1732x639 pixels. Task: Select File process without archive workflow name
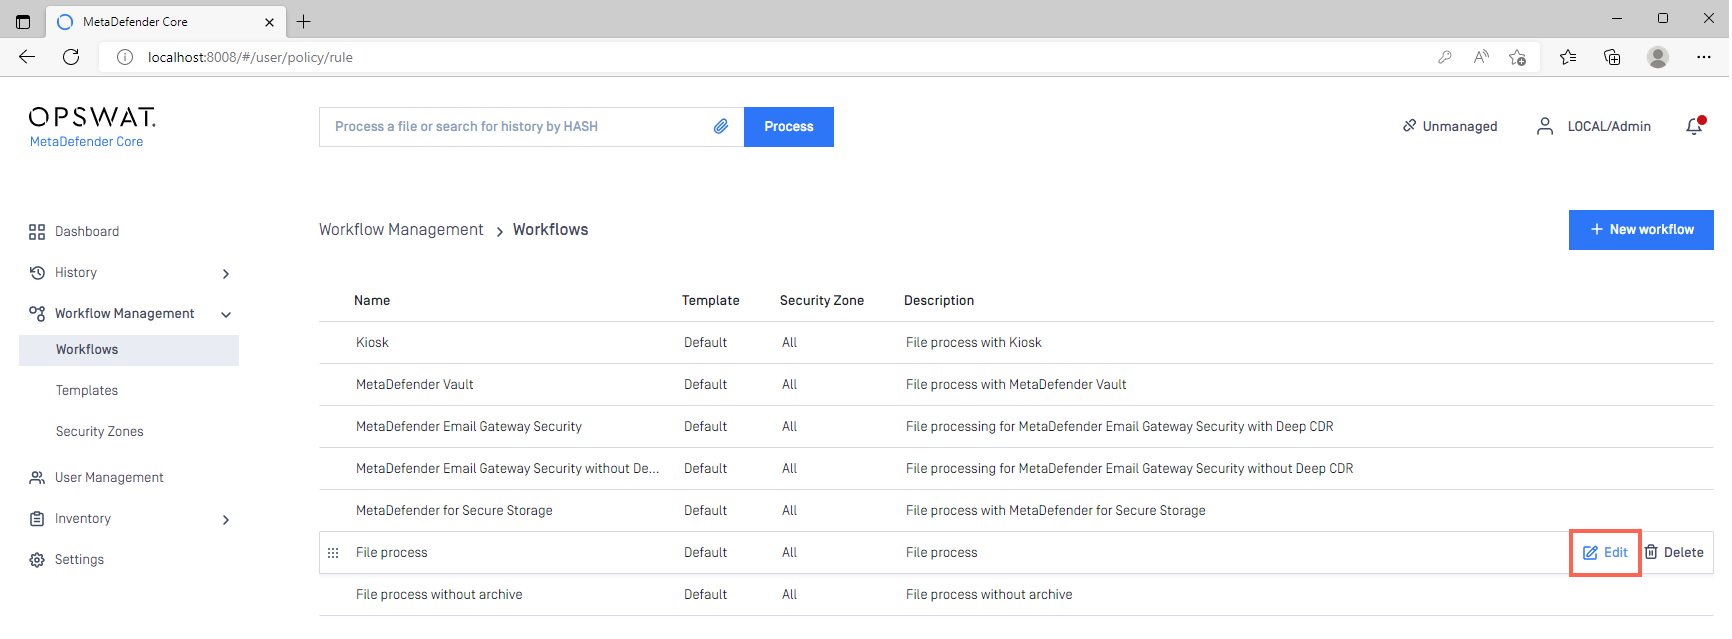click(x=439, y=595)
